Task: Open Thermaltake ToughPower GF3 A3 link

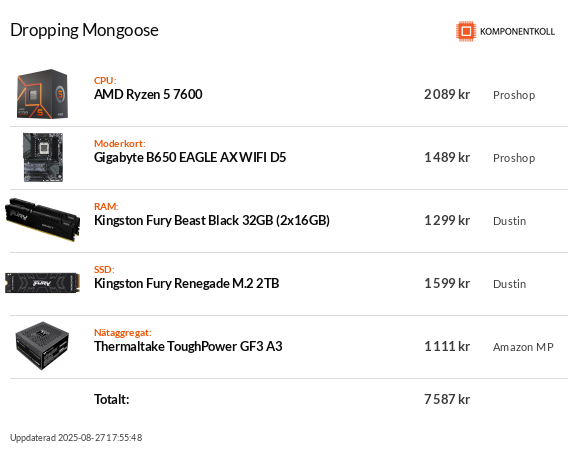Action: coord(188,346)
